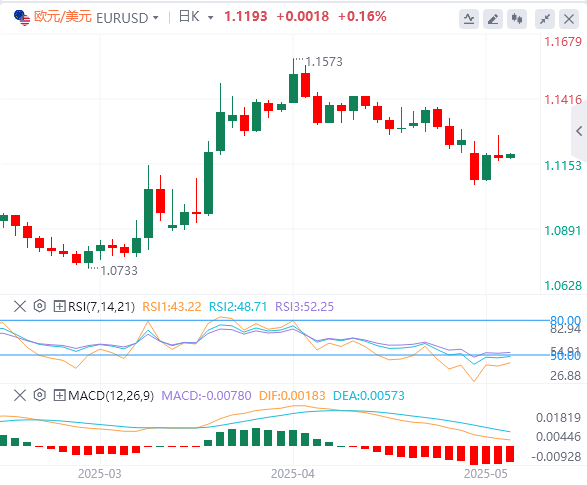Image resolution: width=587 pixels, height=485 pixels.
Task: Expand the right side panel chevron
Action: click(579, 131)
